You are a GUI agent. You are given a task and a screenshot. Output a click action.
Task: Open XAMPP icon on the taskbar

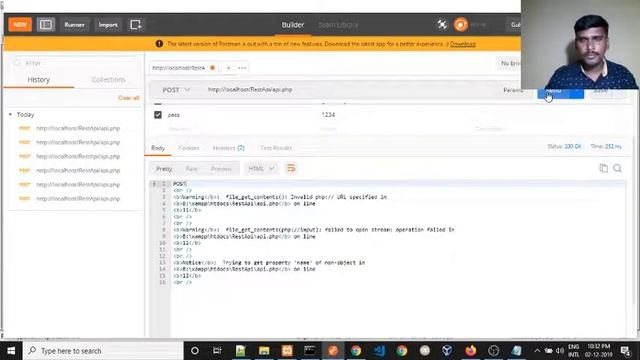[287, 351]
